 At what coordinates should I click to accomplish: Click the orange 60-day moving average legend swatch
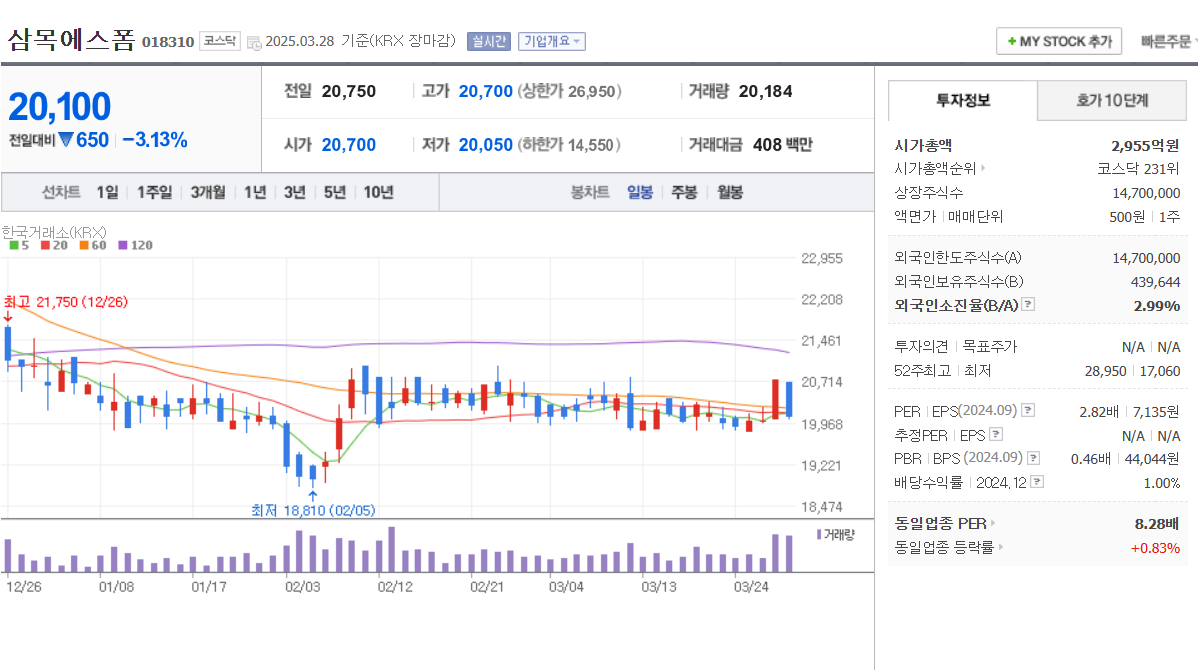point(84,245)
